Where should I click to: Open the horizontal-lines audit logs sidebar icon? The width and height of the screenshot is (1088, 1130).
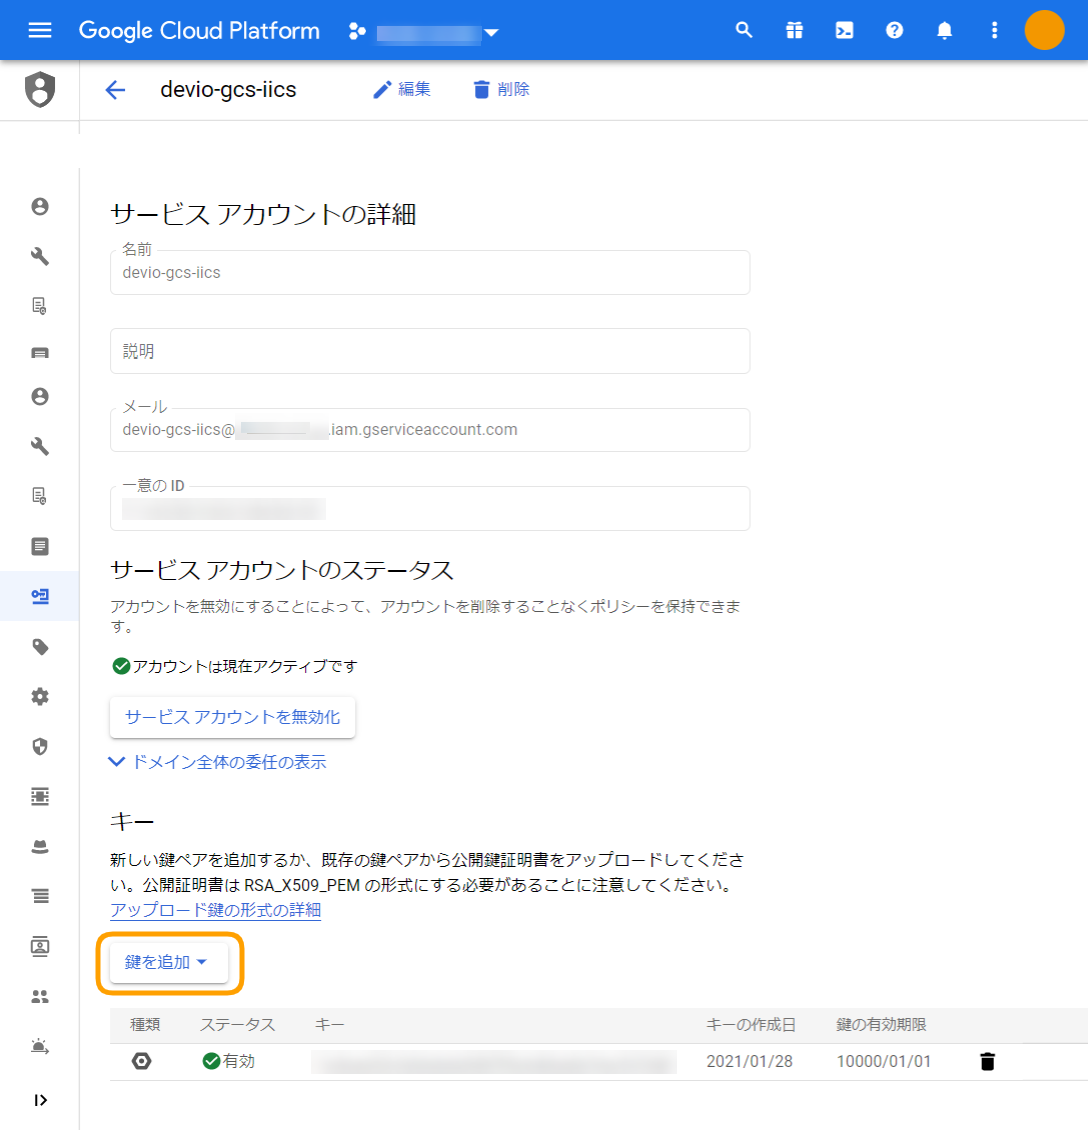(x=40, y=897)
